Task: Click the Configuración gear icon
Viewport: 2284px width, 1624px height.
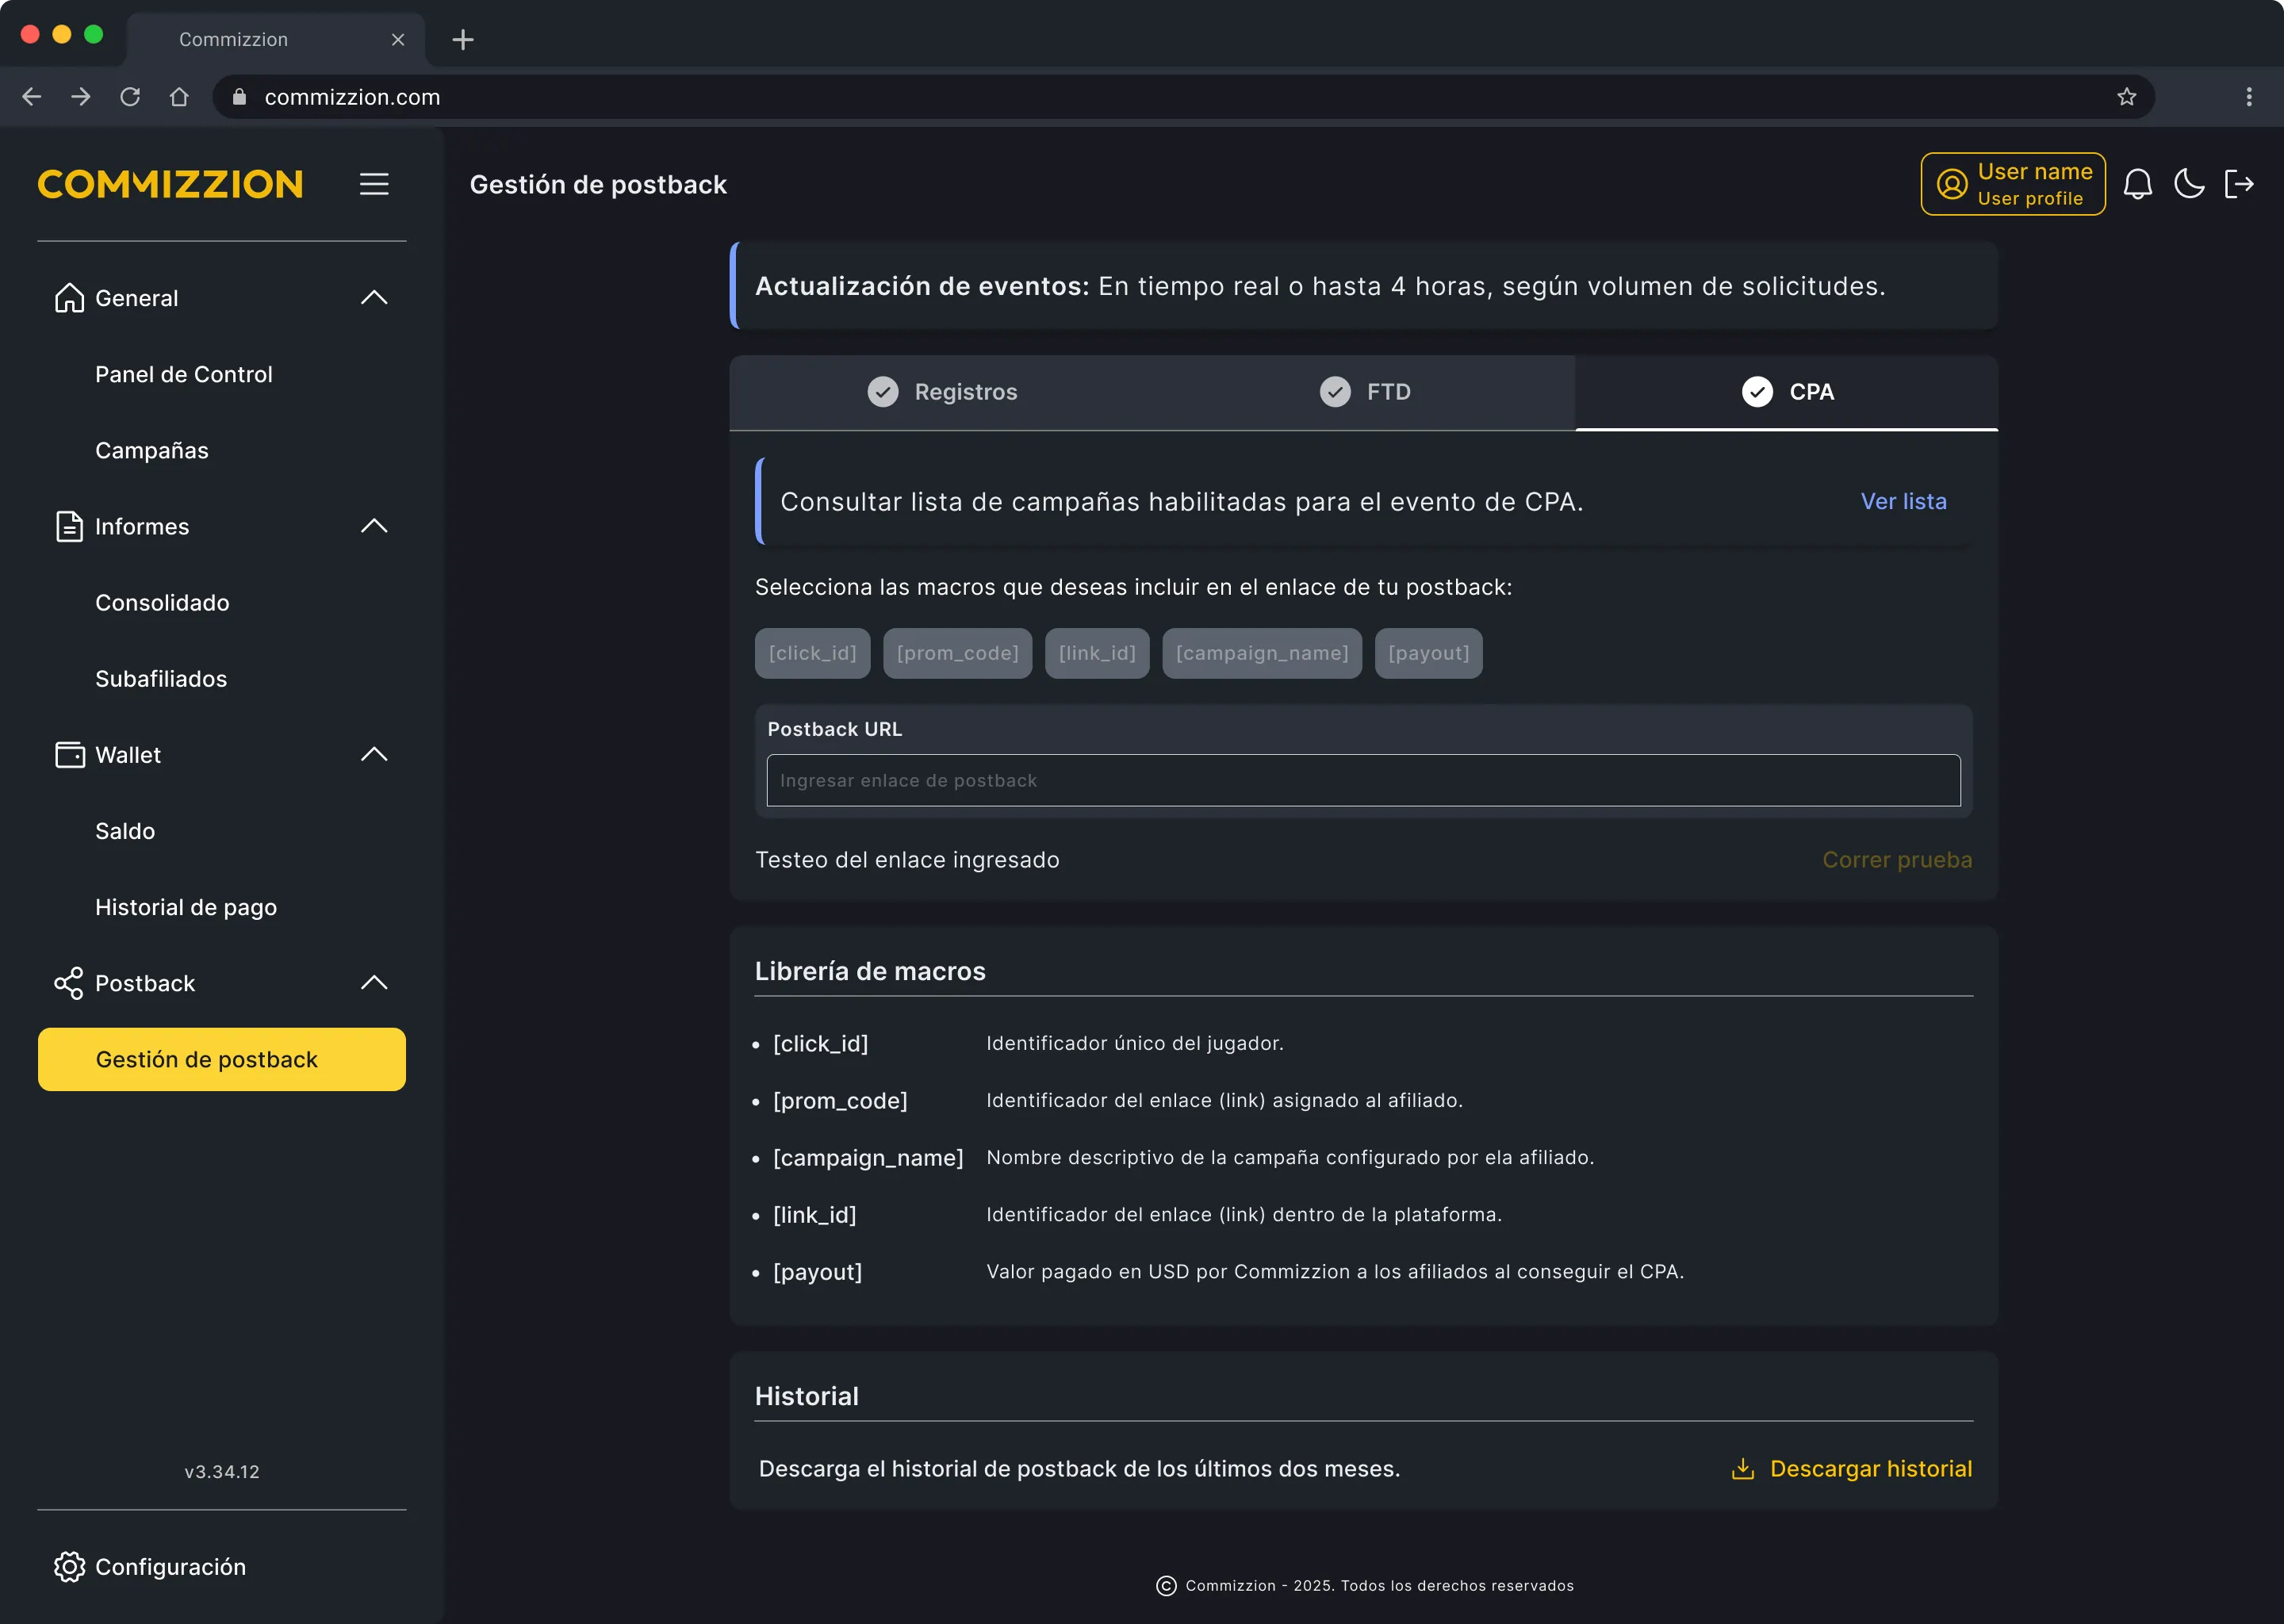Action: coord(69,1567)
